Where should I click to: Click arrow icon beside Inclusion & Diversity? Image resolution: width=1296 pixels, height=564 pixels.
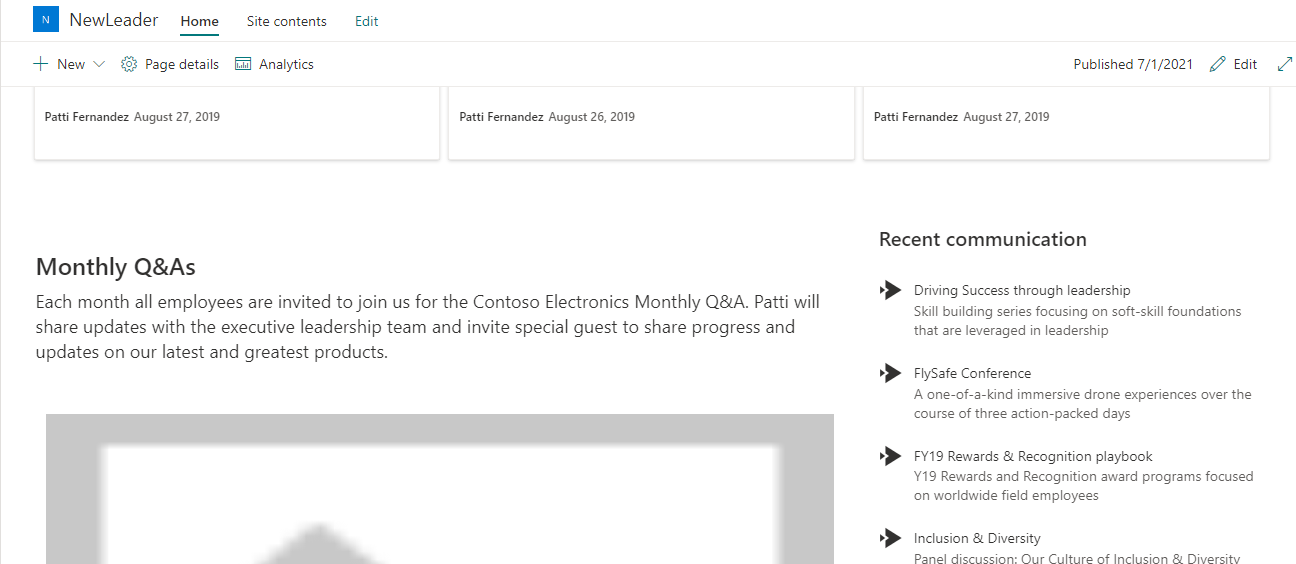coord(890,538)
